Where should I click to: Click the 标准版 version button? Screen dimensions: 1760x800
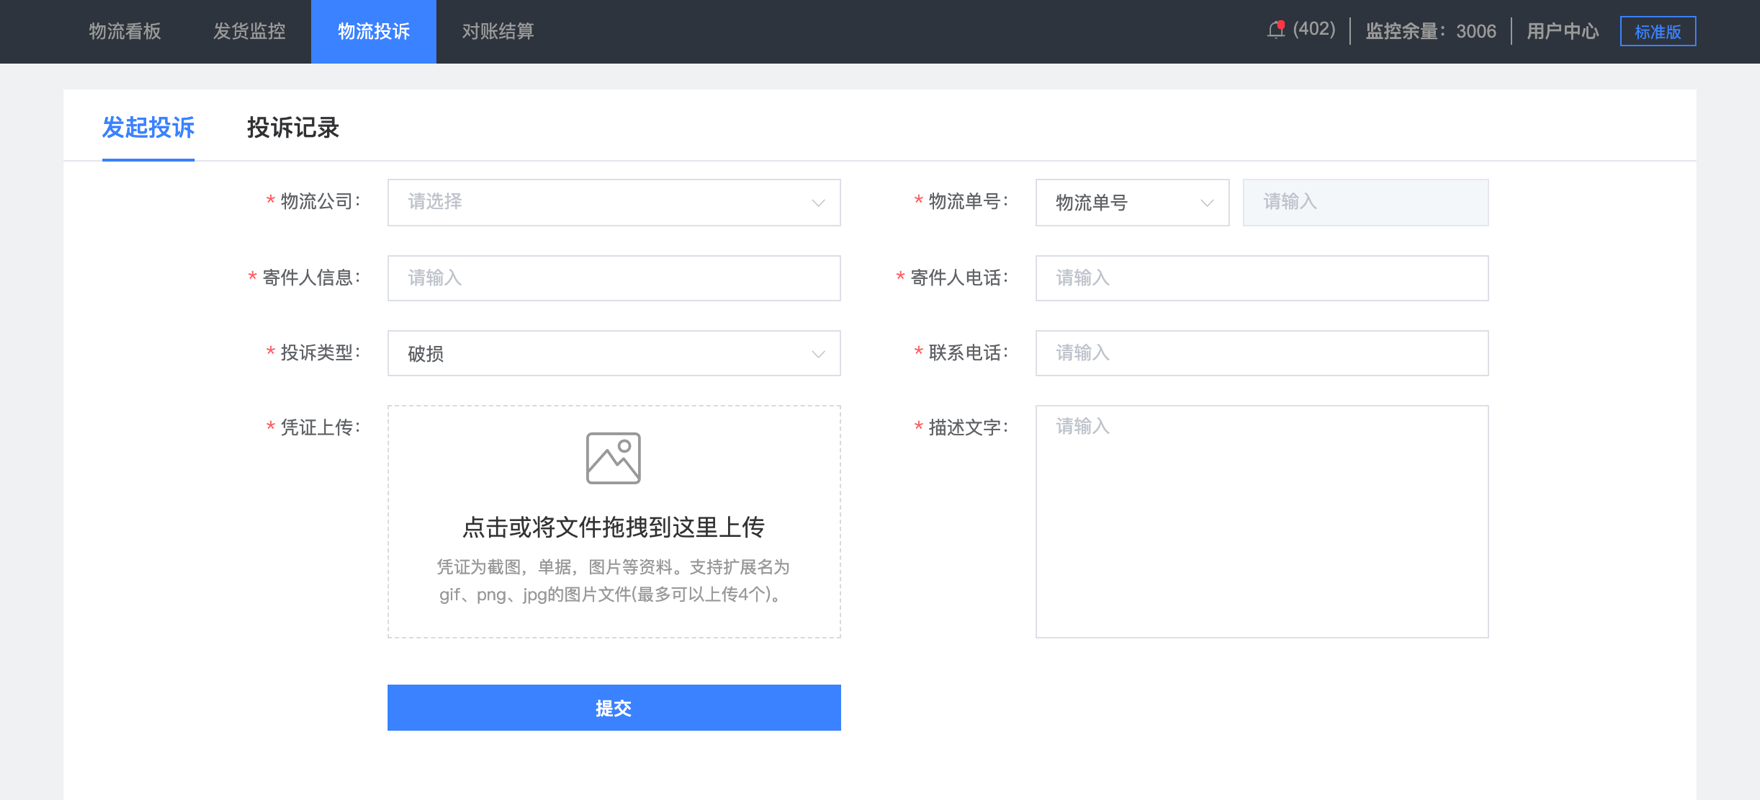(x=1657, y=32)
